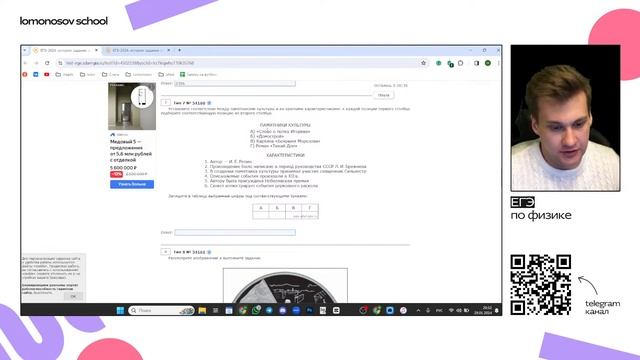Reload the page in the browser toolbar
The width and height of the screenshot is (640, 360).
click(x=47, y=63)
